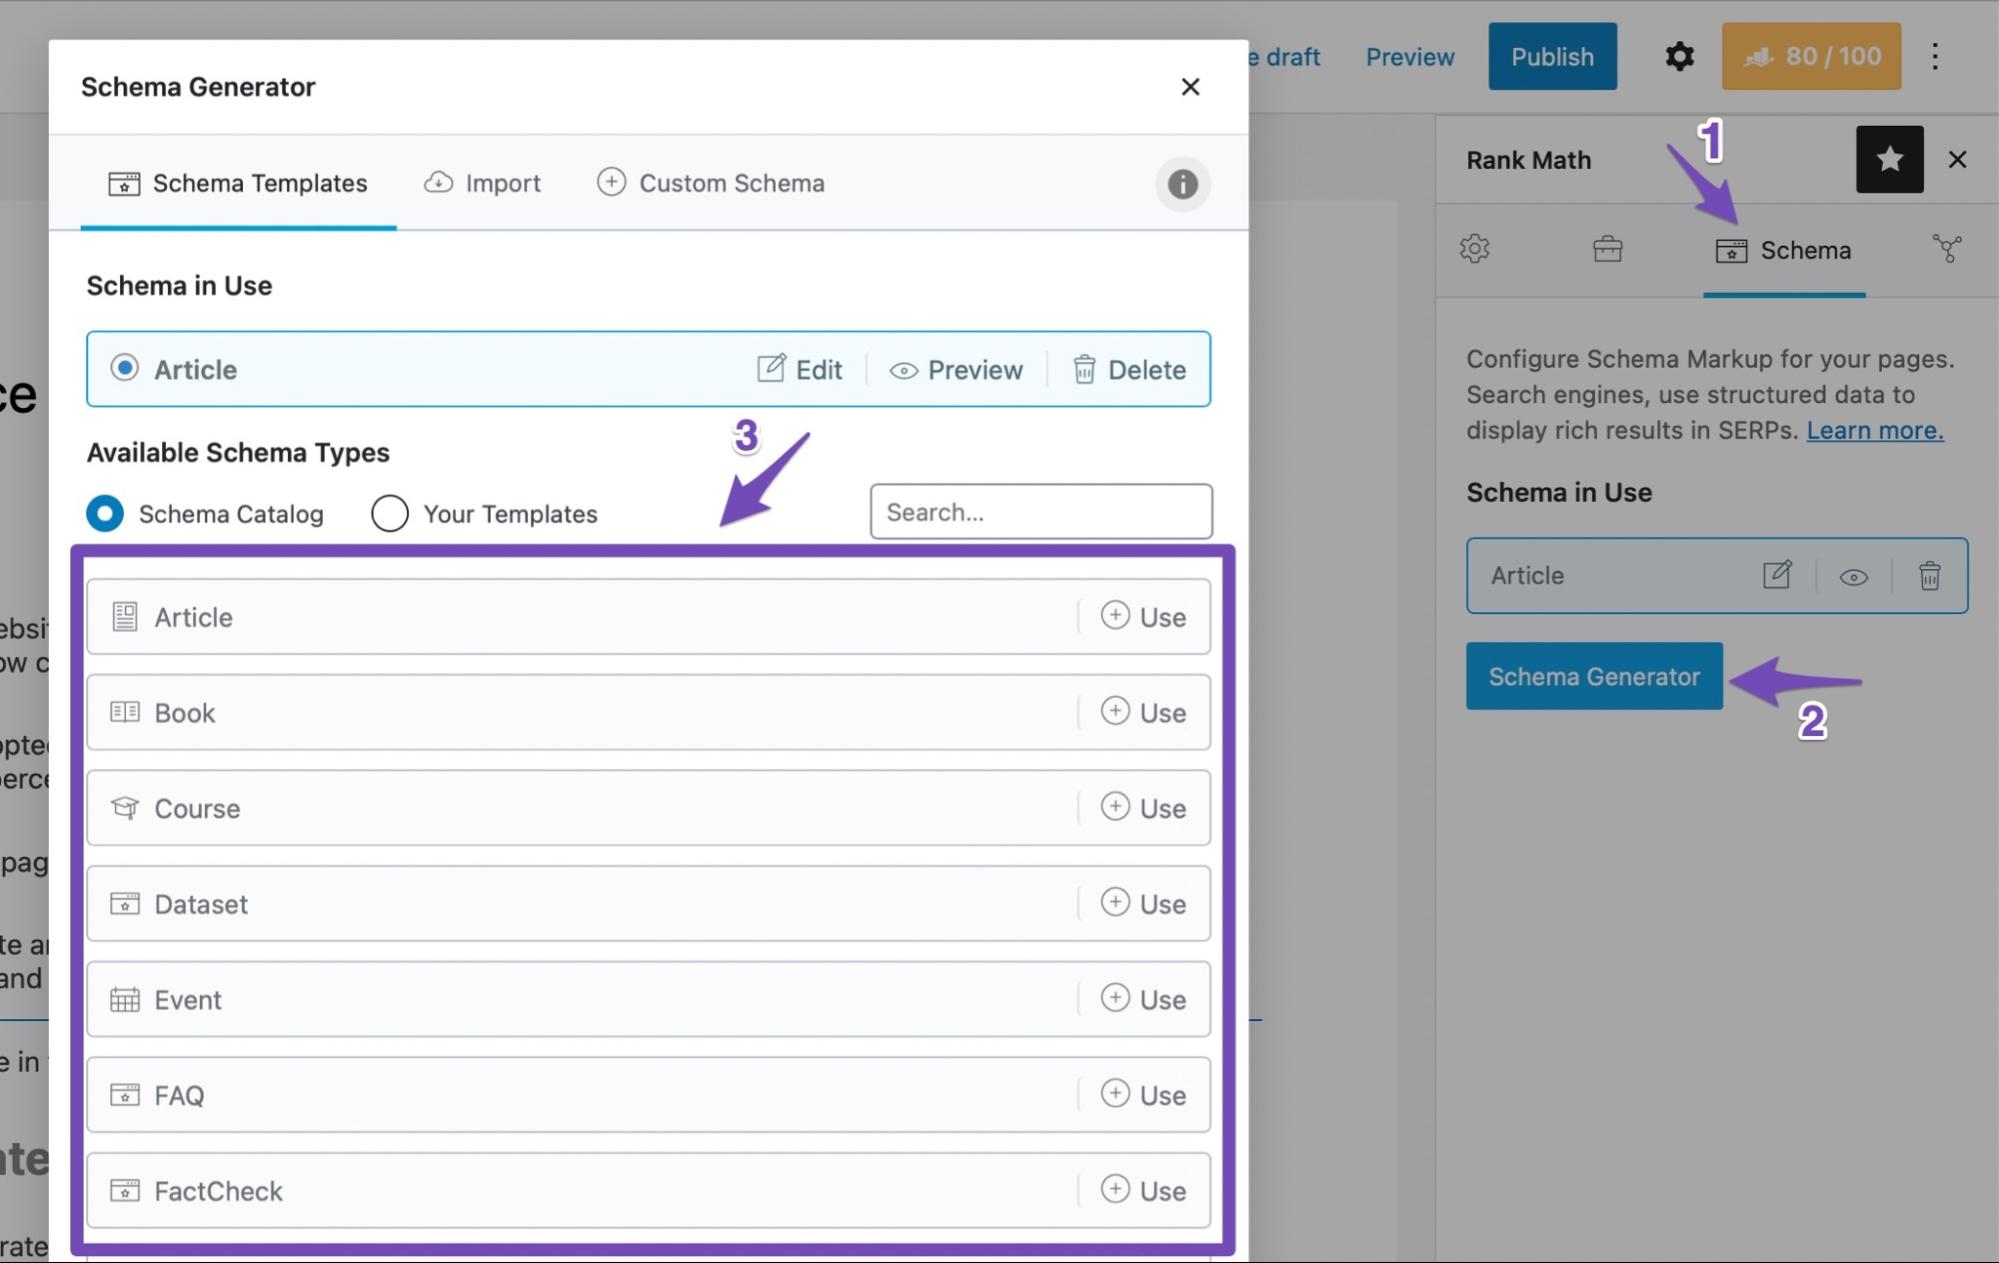Click the info icon in Schema Generator header
The width and height of the screenshot is (1999, 1263).
tap(1182, 184)
